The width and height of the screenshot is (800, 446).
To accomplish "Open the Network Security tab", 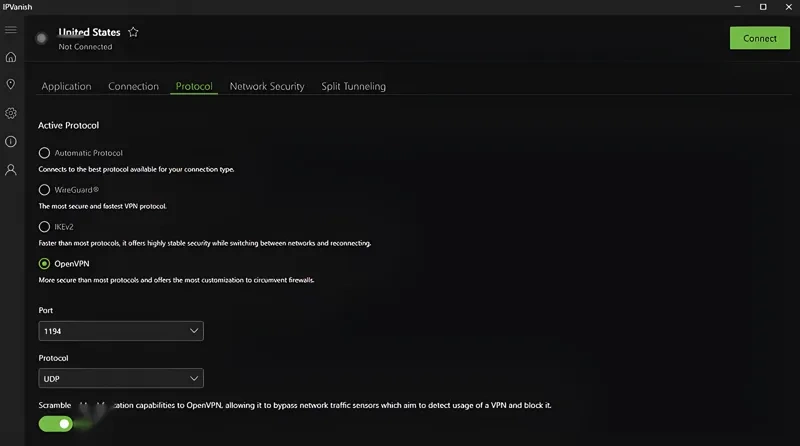I will tap(267, 86).
